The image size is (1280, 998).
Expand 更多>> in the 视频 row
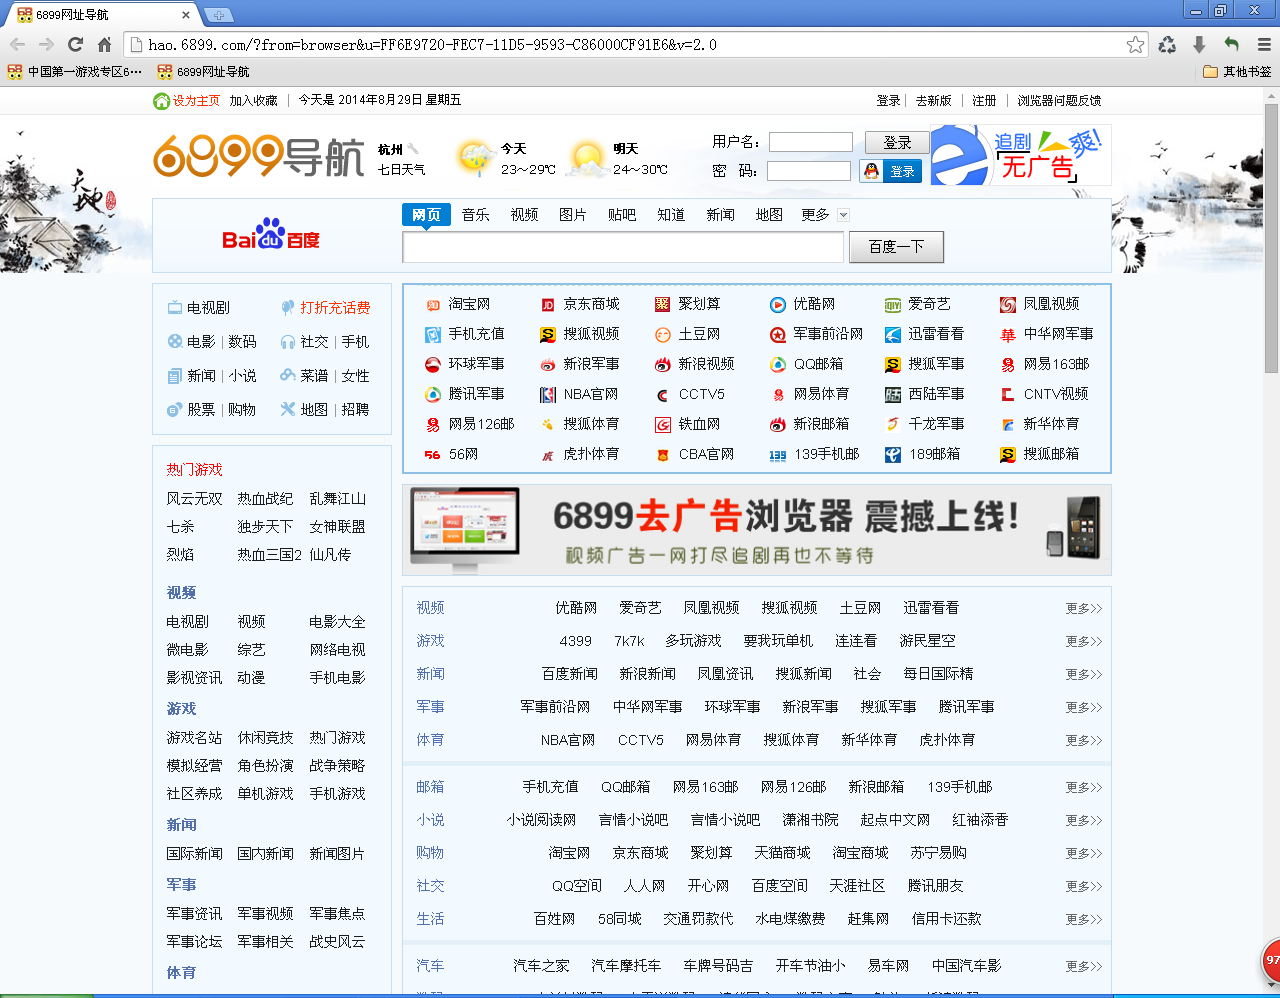pyautogui.click(x=1084, y=608)
